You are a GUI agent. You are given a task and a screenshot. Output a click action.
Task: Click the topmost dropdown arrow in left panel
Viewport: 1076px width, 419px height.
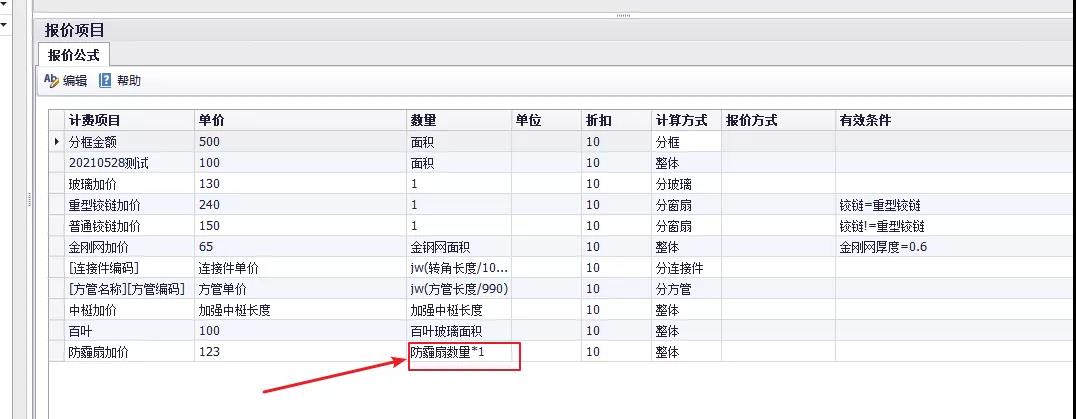click(4, 4)
